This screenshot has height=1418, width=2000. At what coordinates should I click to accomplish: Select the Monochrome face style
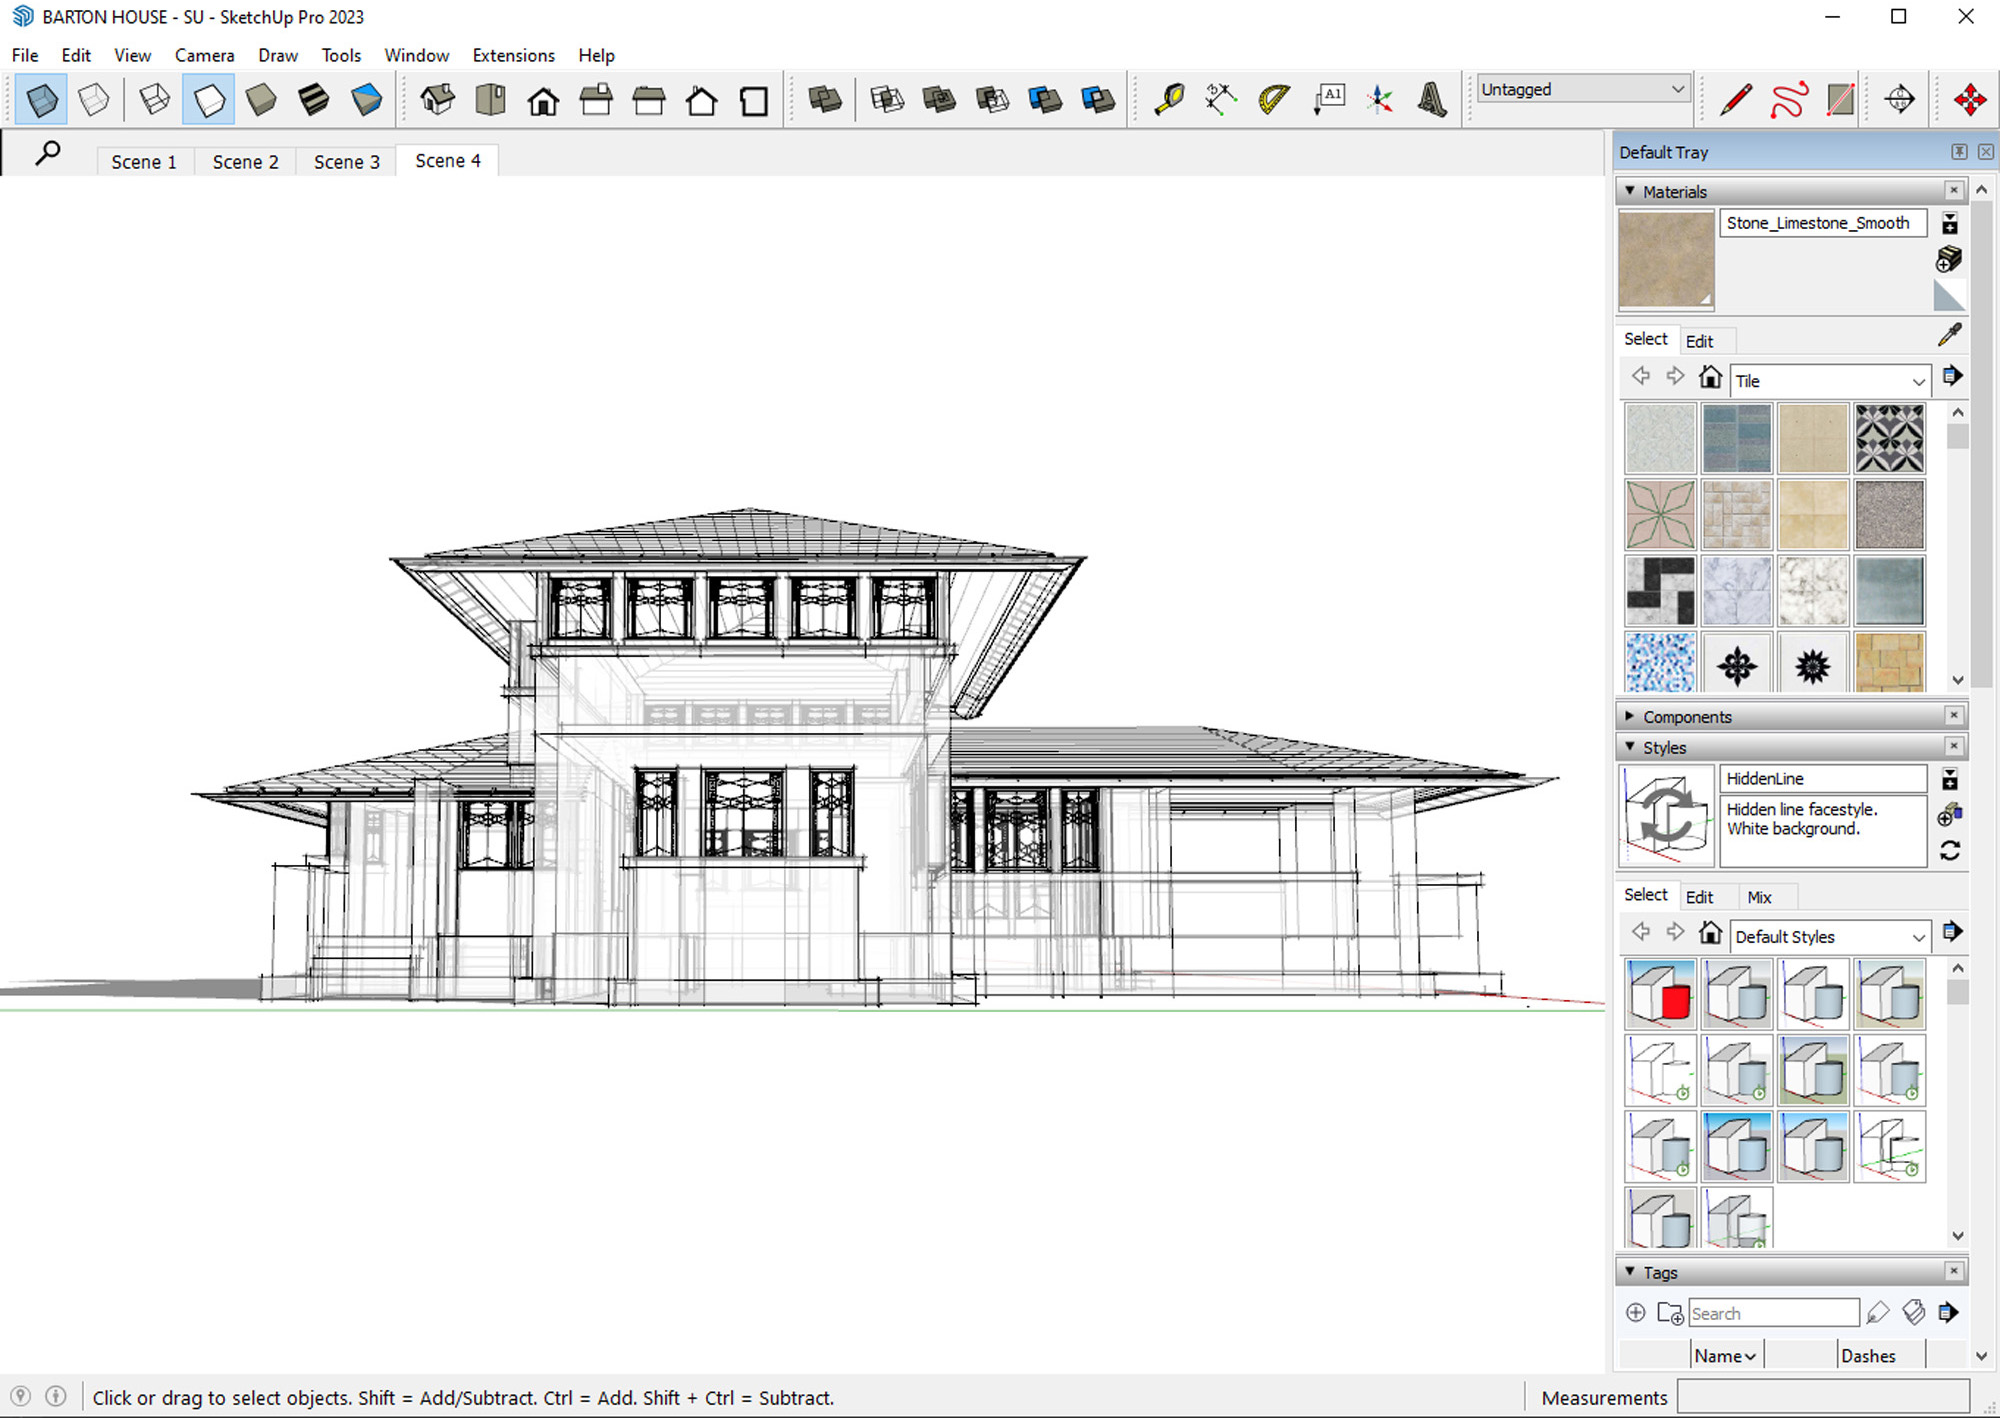click(367, 99)
